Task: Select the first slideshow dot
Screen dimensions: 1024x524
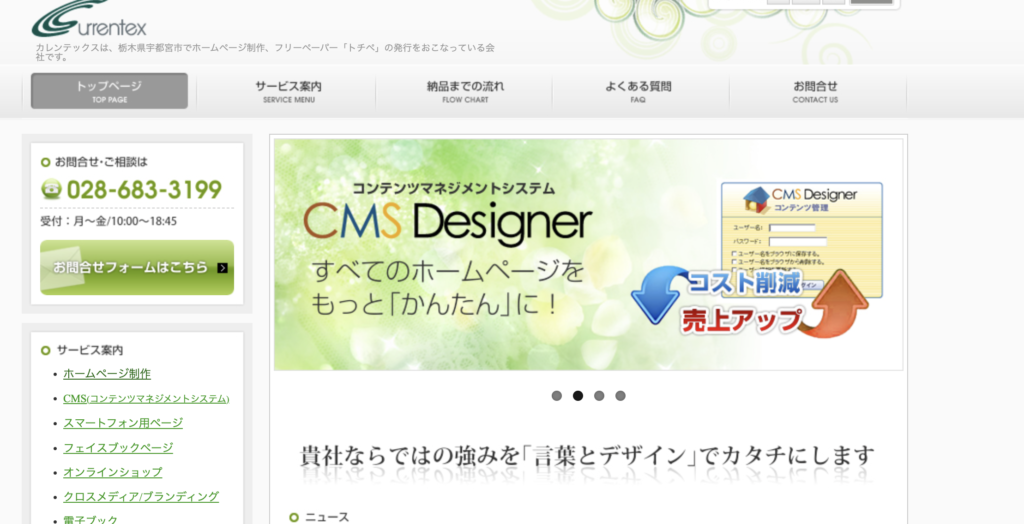Action: pos(556,396)
